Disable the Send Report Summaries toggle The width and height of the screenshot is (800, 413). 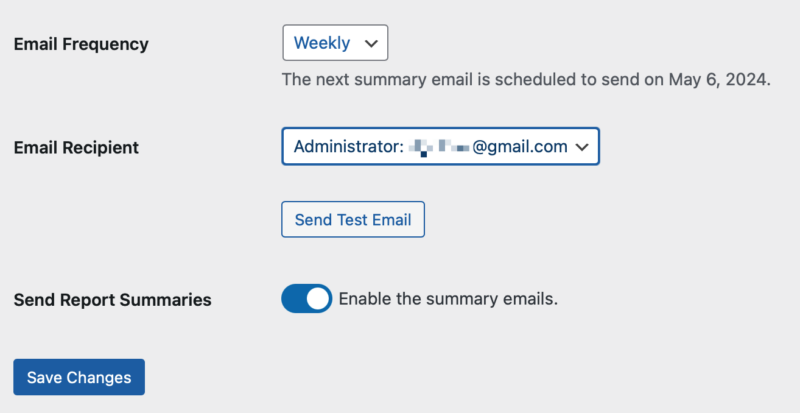[x=306, y=298]
